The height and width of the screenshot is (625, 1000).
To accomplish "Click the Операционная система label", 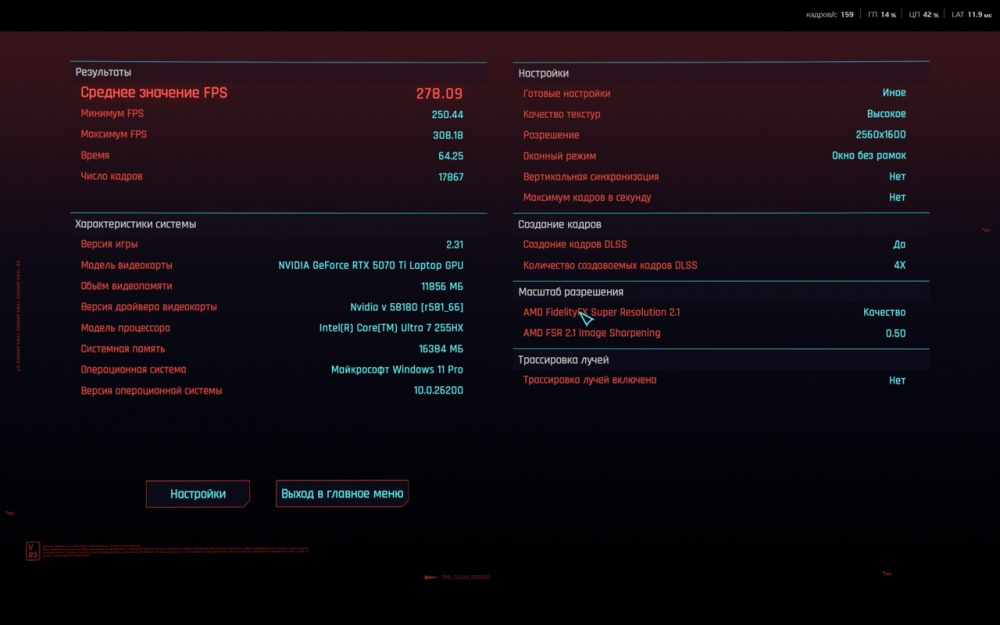I will (133, 370).
